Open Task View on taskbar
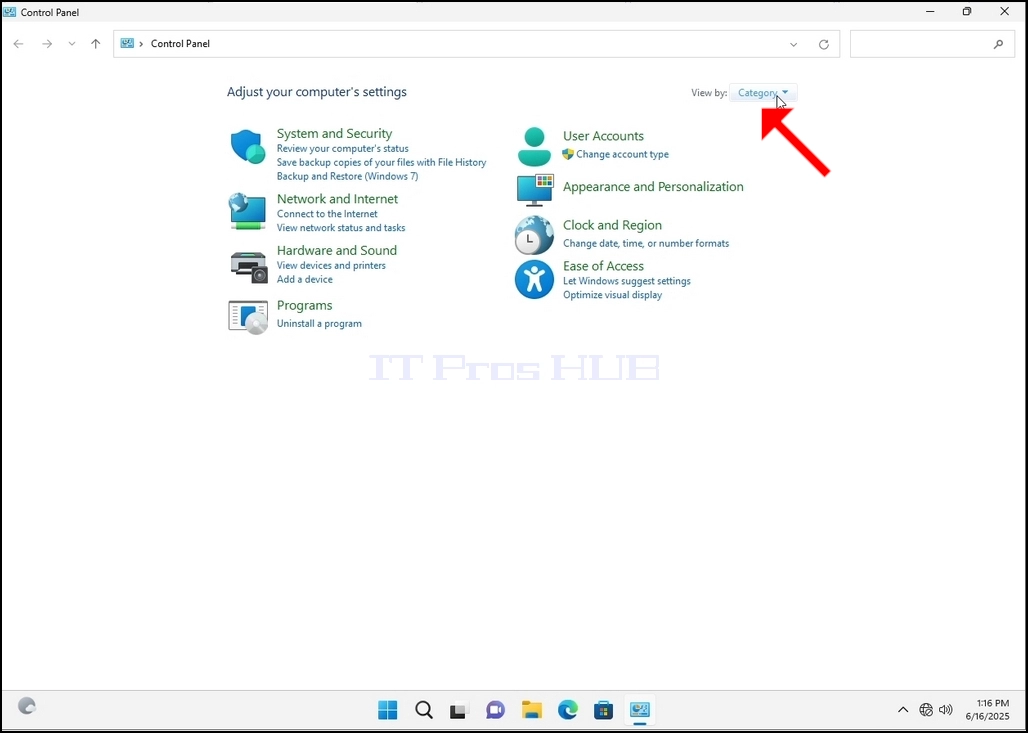Viewport: 1028px width, 733px height. [x=459, y=710]
